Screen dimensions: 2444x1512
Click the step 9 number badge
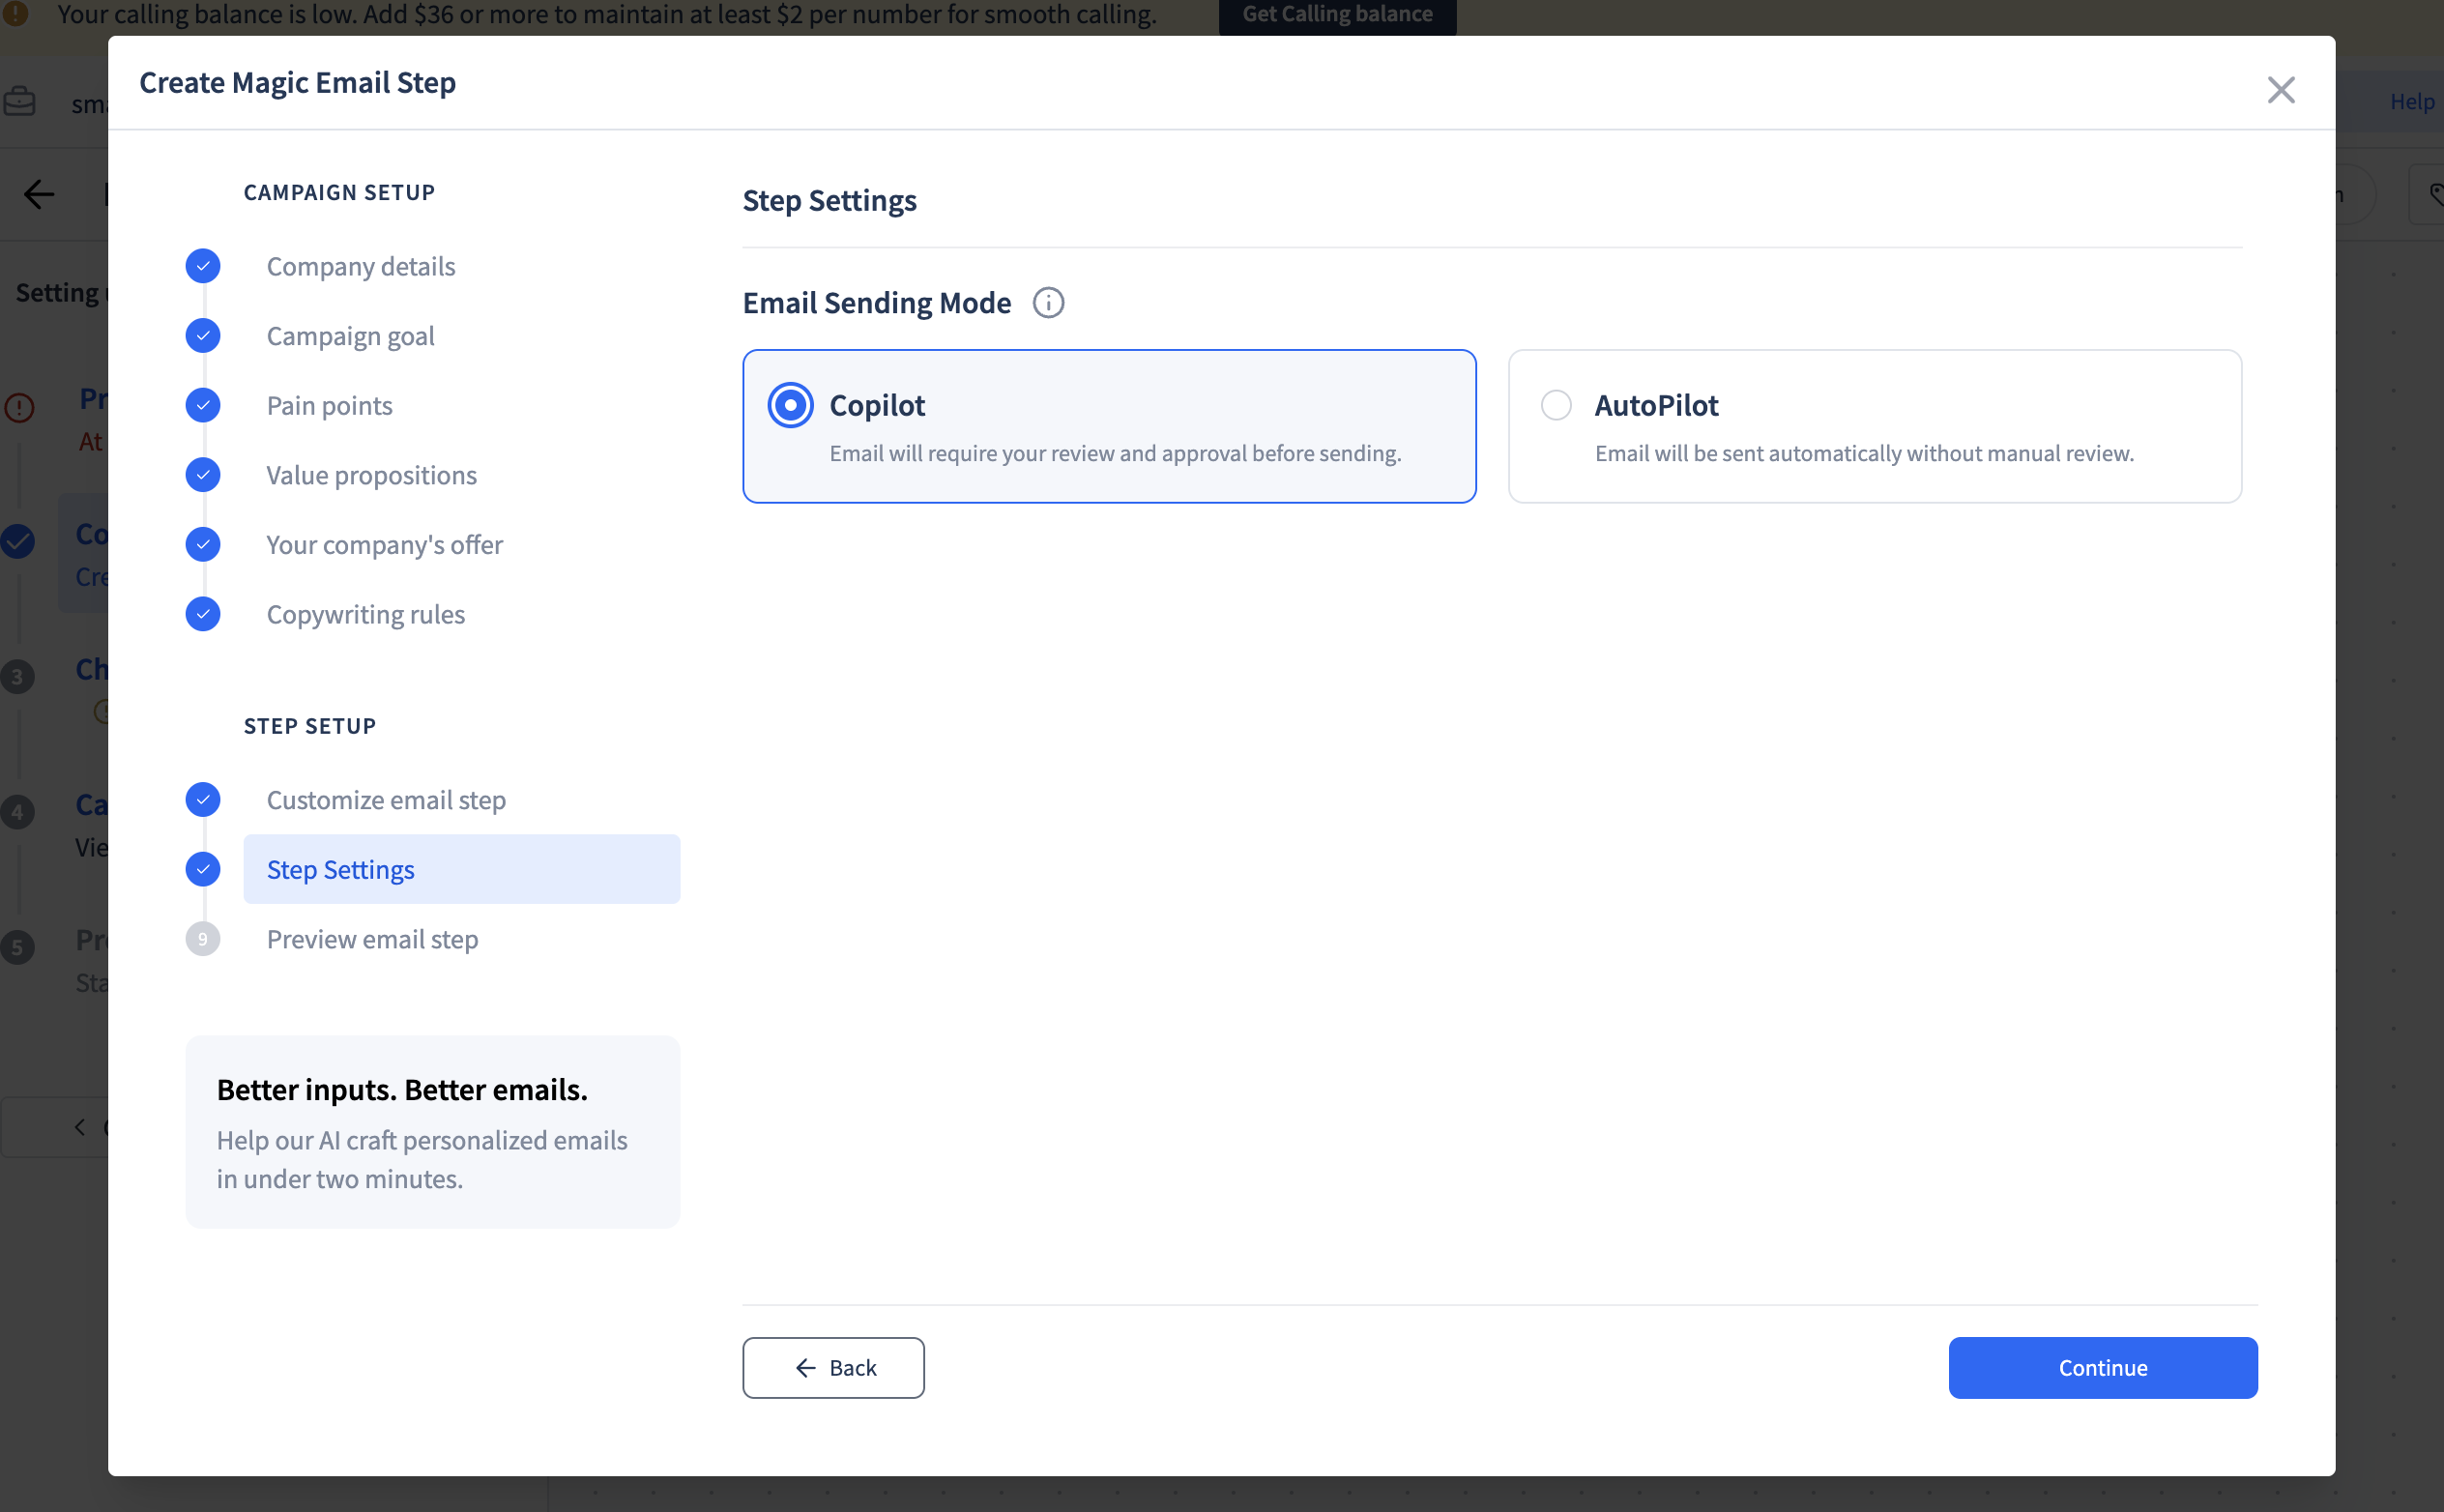tap(203, 939)
